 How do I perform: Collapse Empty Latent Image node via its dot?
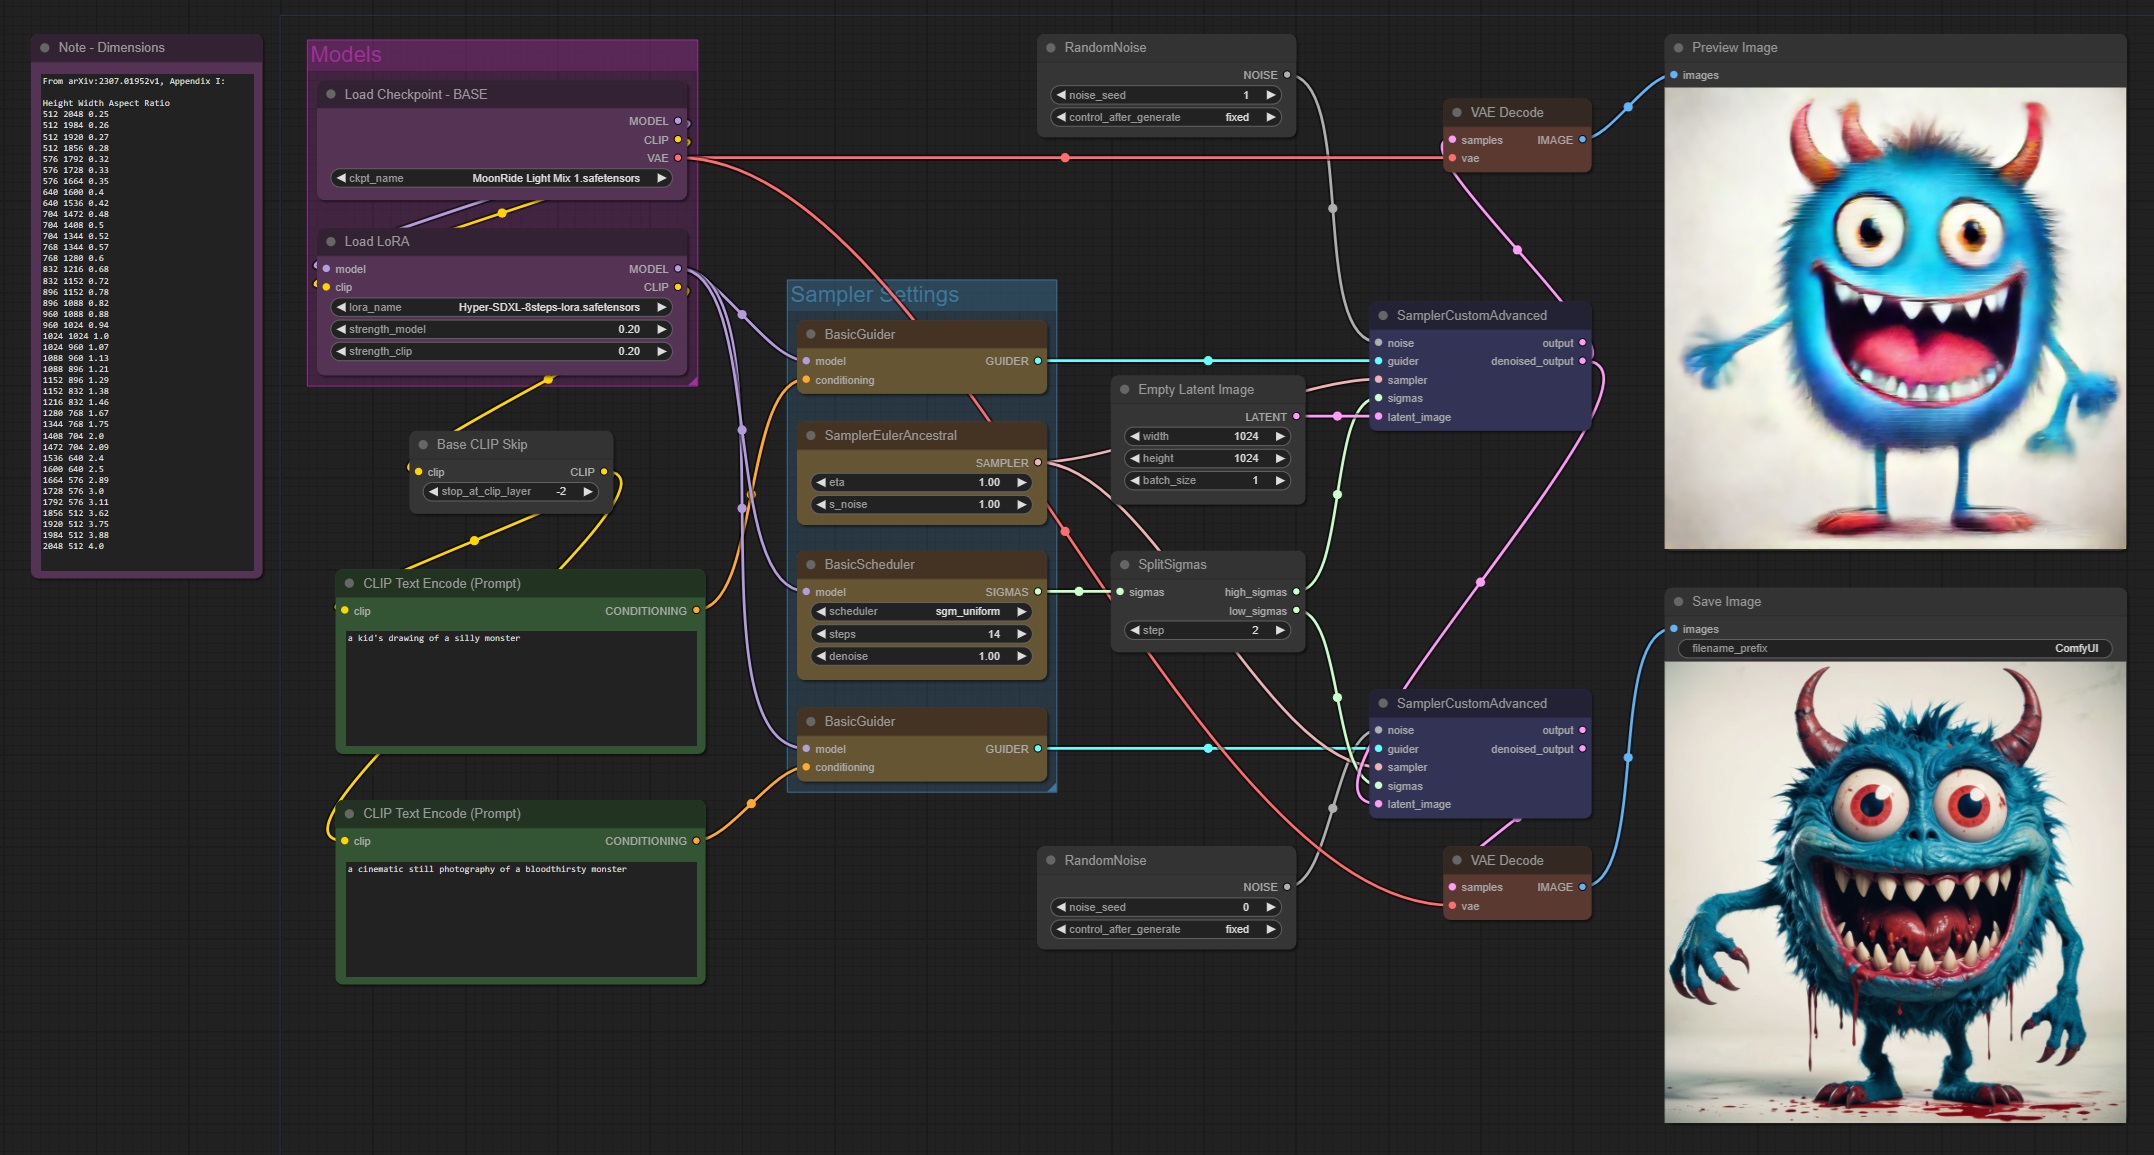(1124, 390)
